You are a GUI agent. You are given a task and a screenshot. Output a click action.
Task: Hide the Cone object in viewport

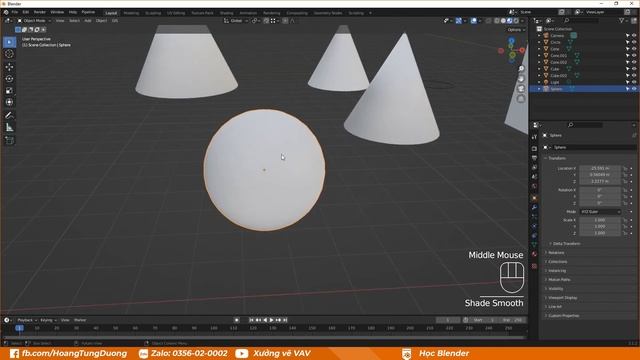634,49
